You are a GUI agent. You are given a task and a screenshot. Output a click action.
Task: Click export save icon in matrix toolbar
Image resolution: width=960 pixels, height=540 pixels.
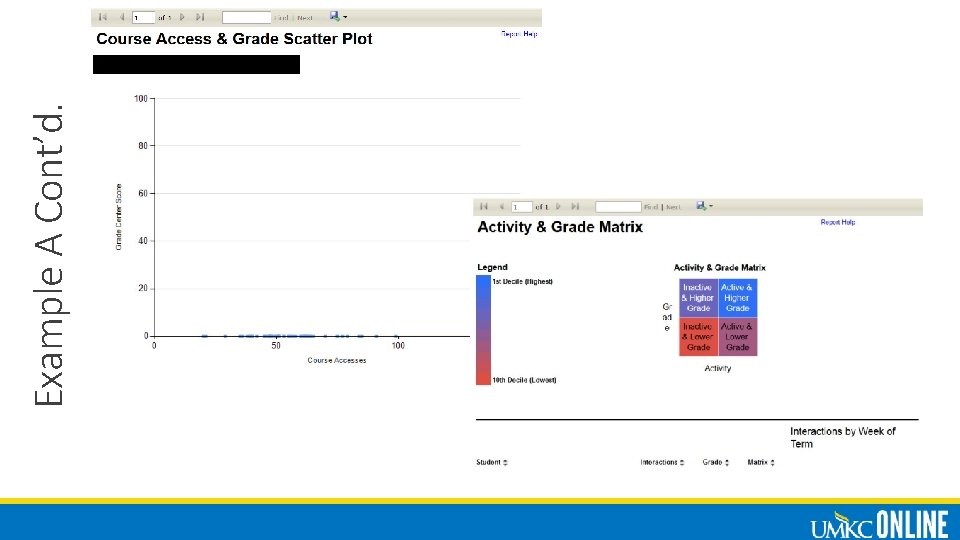[x=701, y=206]
